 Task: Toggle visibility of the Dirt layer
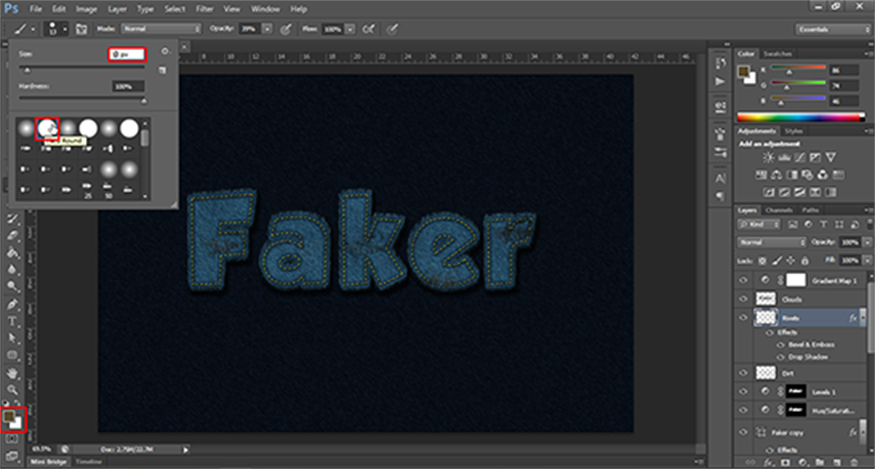tap(743, 371)
